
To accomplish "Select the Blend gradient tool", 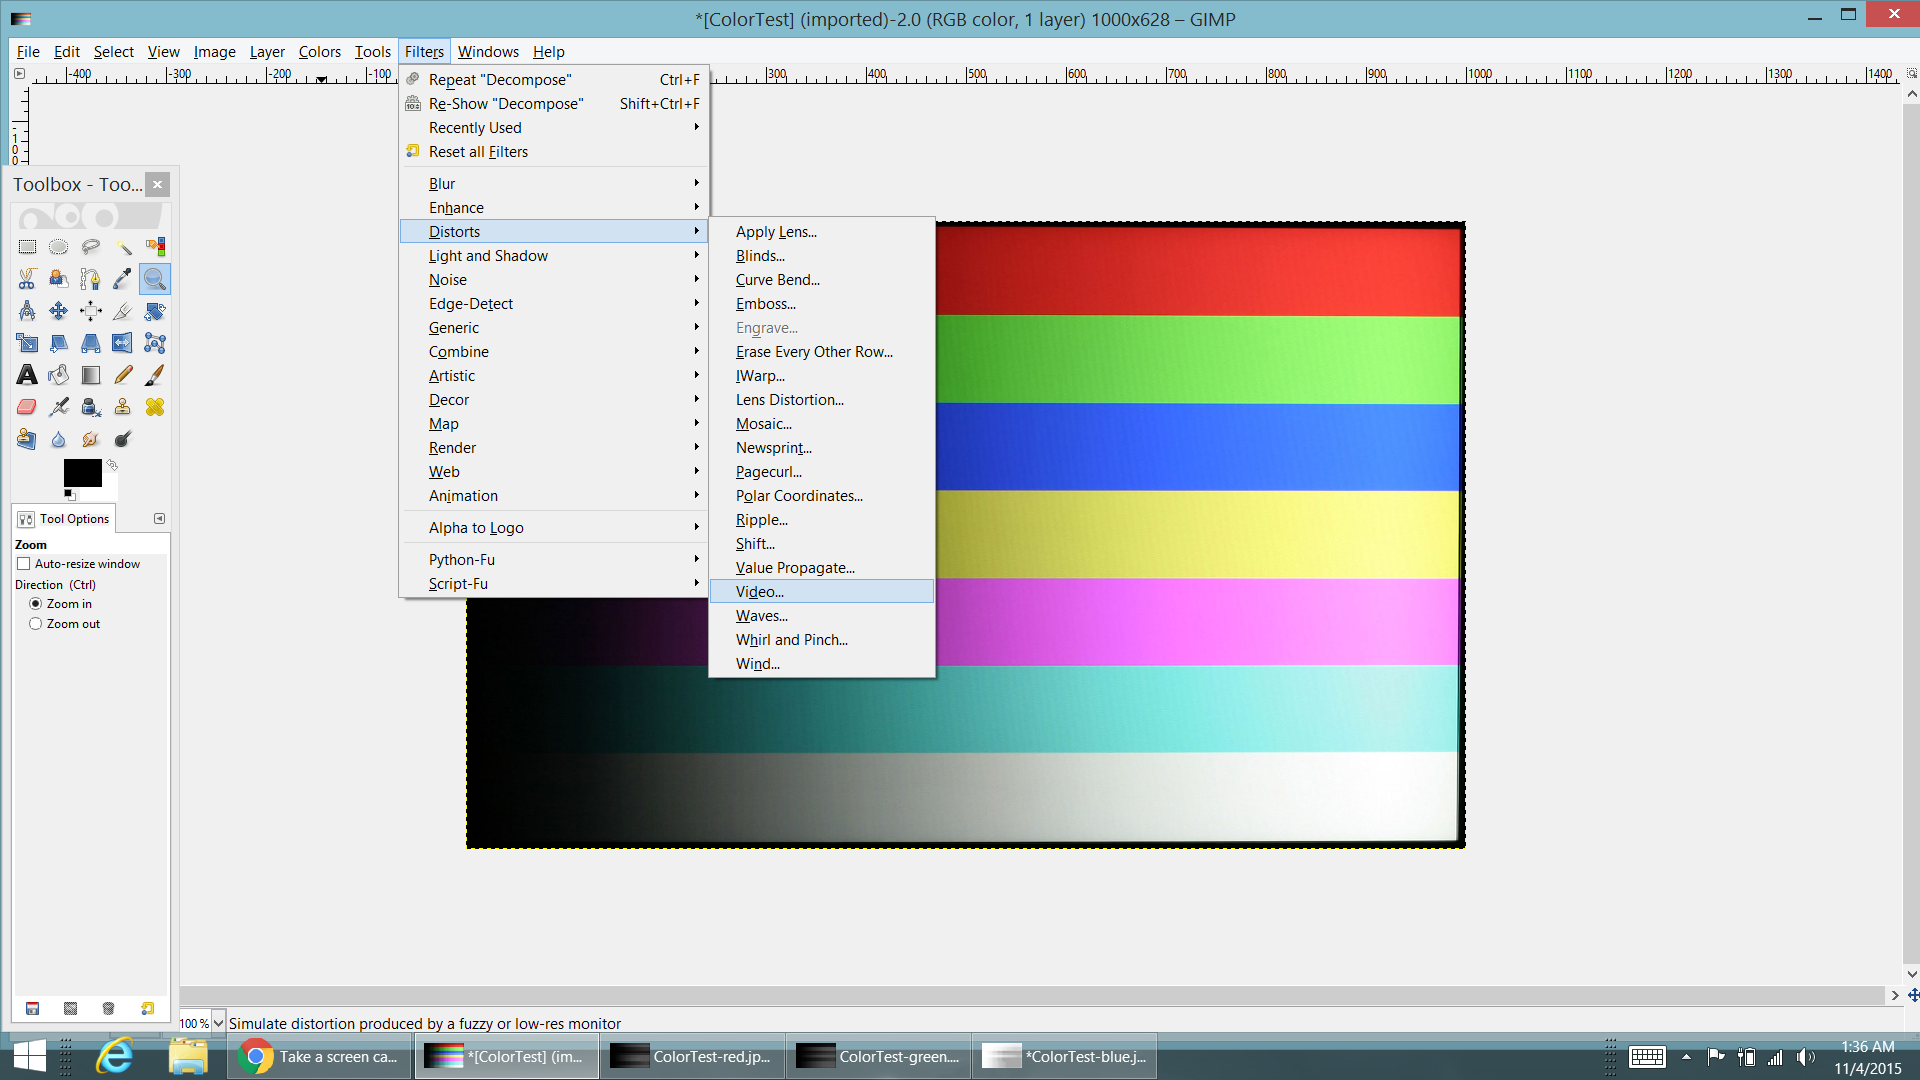I will [91, 375].
